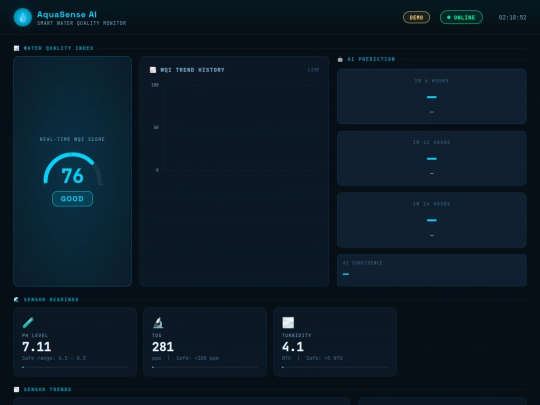Image resolution: width=540 pixels, height=405 pixels.
Task: Open the In 12 Hours prediction card
Action: pos(432,158)
